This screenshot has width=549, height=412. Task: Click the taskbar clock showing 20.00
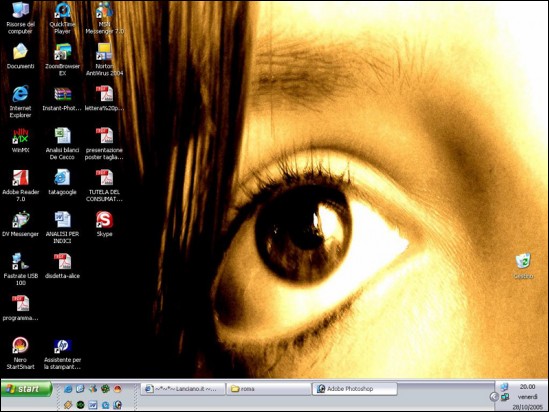527,386
